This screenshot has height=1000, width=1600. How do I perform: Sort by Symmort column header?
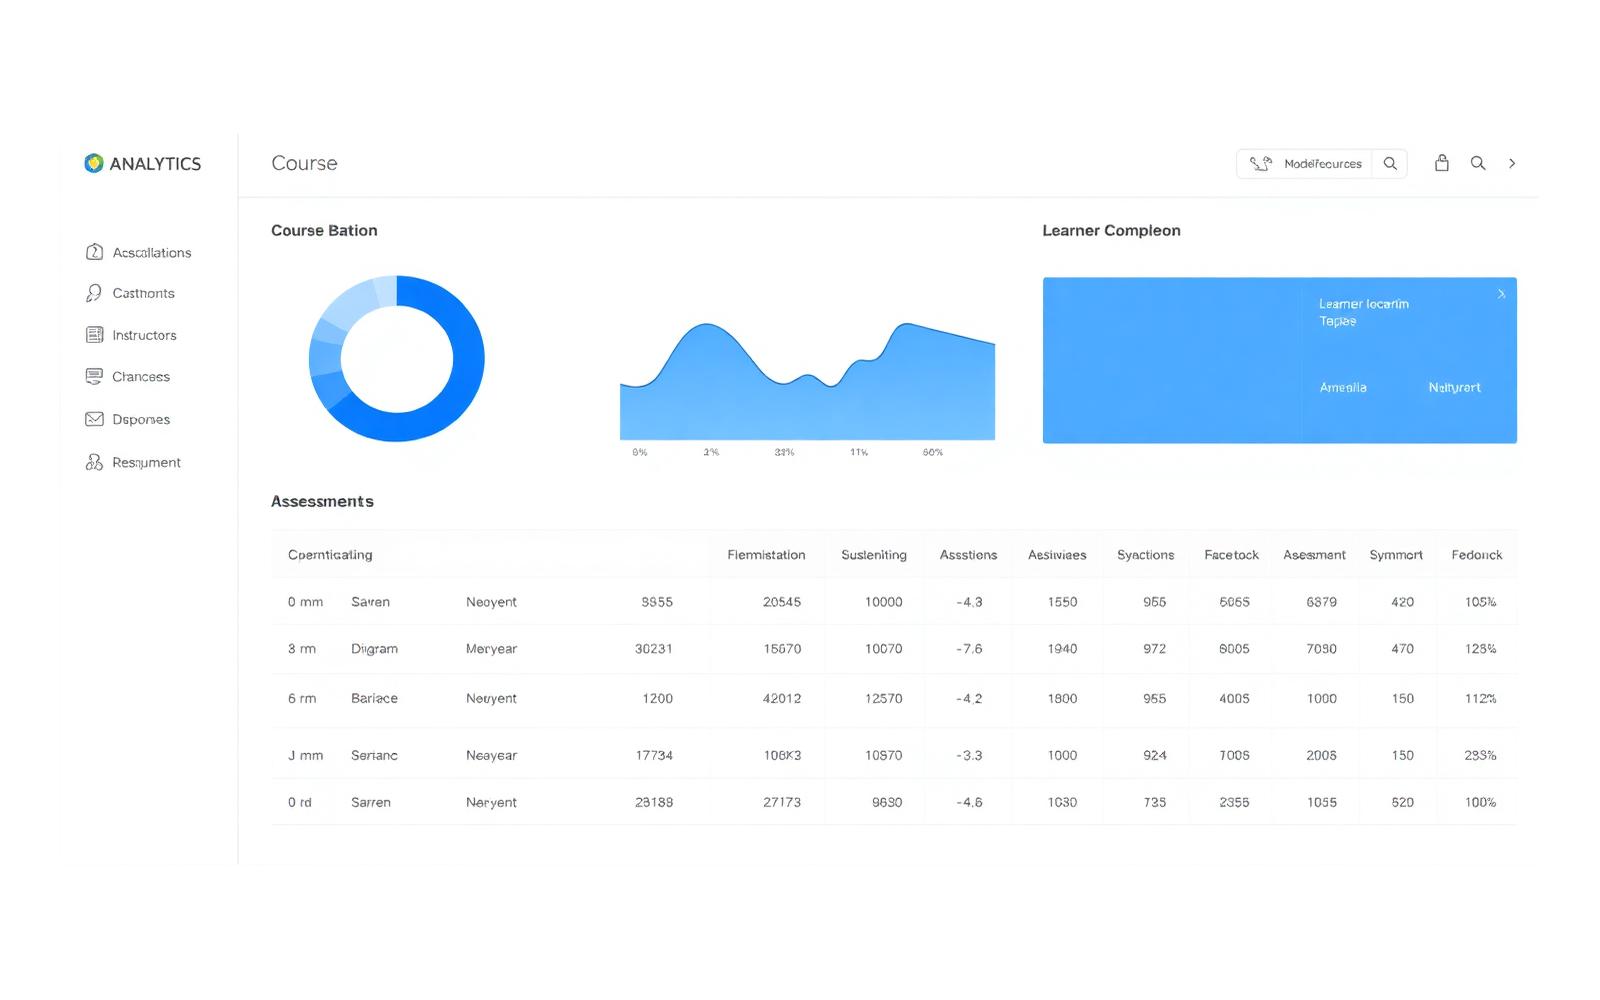1396,555
